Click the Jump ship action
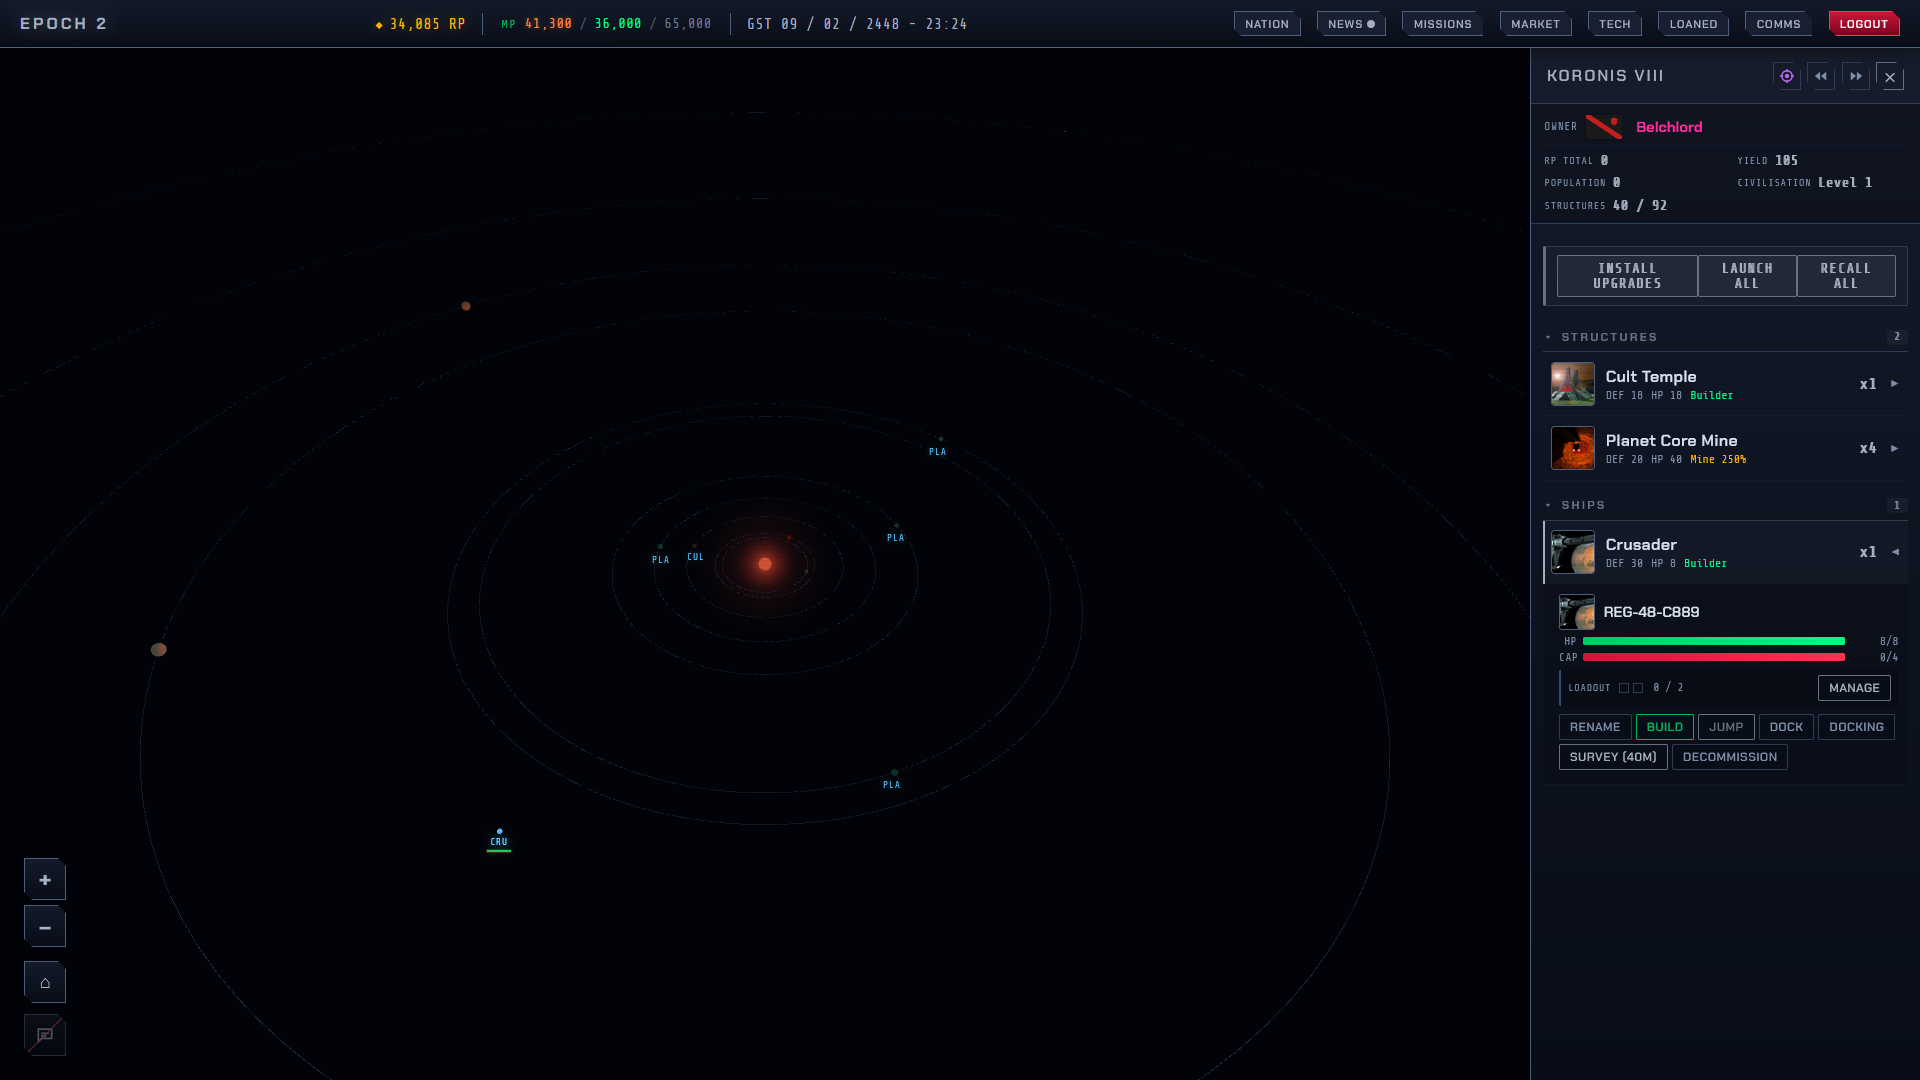Screen dimensions: 1920x1080 click(x=1726, y=727)
